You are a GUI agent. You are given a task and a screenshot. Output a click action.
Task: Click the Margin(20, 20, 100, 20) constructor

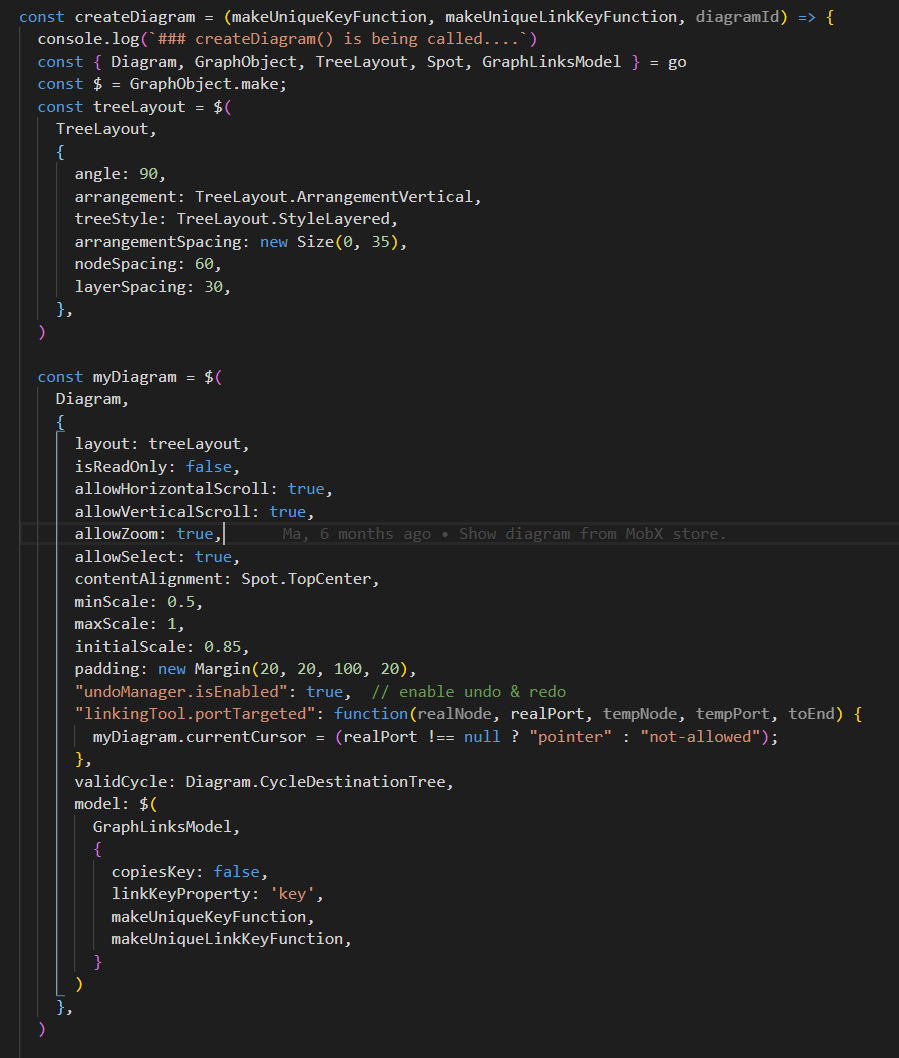click(x=301, y=669)
